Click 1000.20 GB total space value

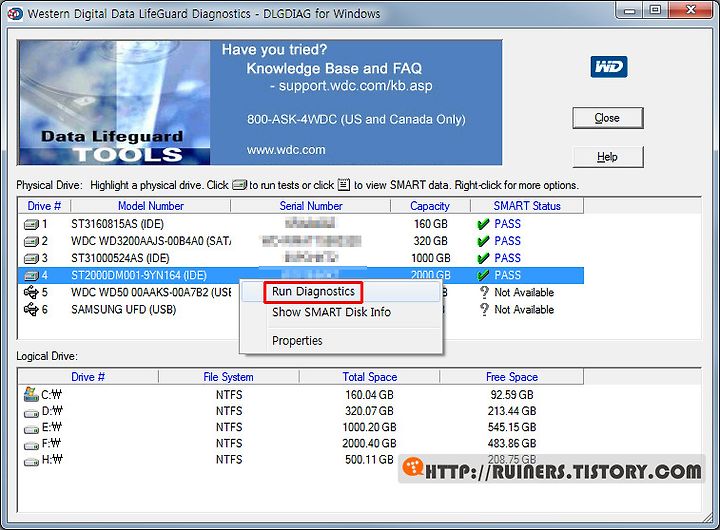point(369,427)
